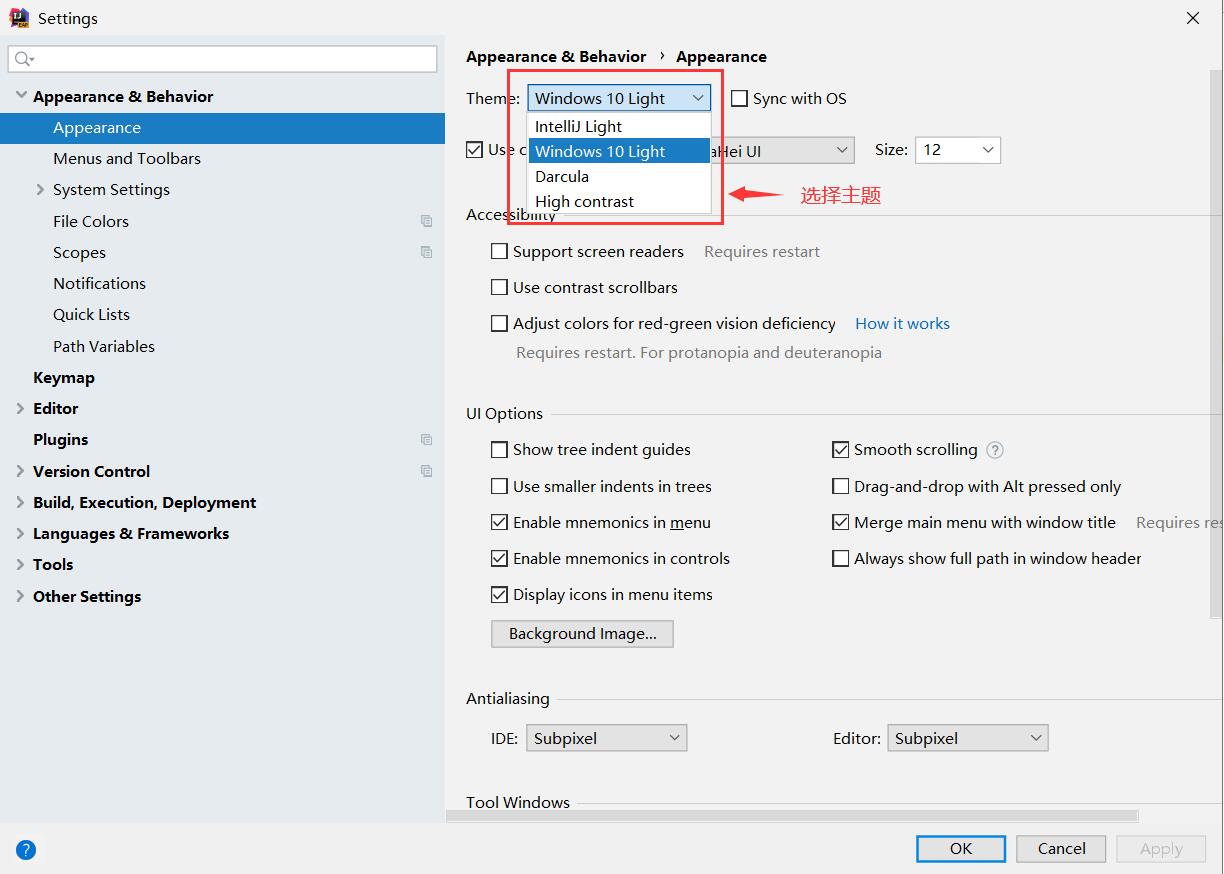The height and width of the screenshot is (874, 1224).
Task: Expand the Editor tree node
Action: pyautogui.click(x=21, y=408)
